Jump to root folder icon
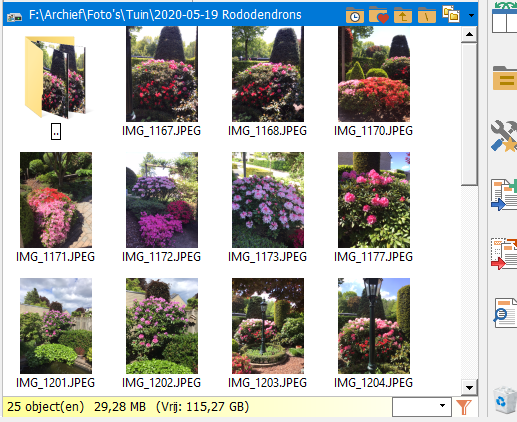This screenshot has width=517, height=422. [427, 15]
